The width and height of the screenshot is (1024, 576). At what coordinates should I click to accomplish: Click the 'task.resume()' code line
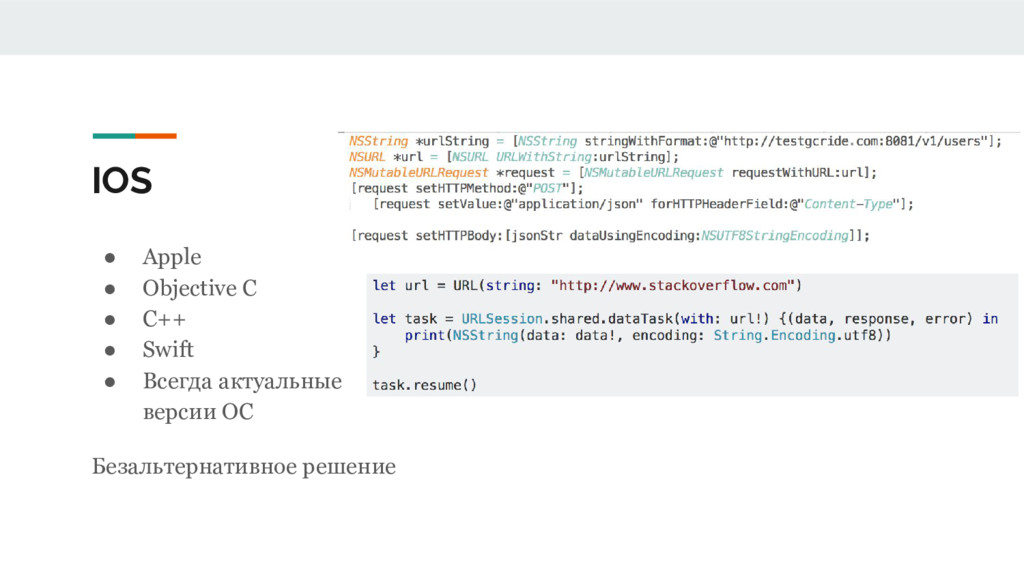[x=424, y=385]
